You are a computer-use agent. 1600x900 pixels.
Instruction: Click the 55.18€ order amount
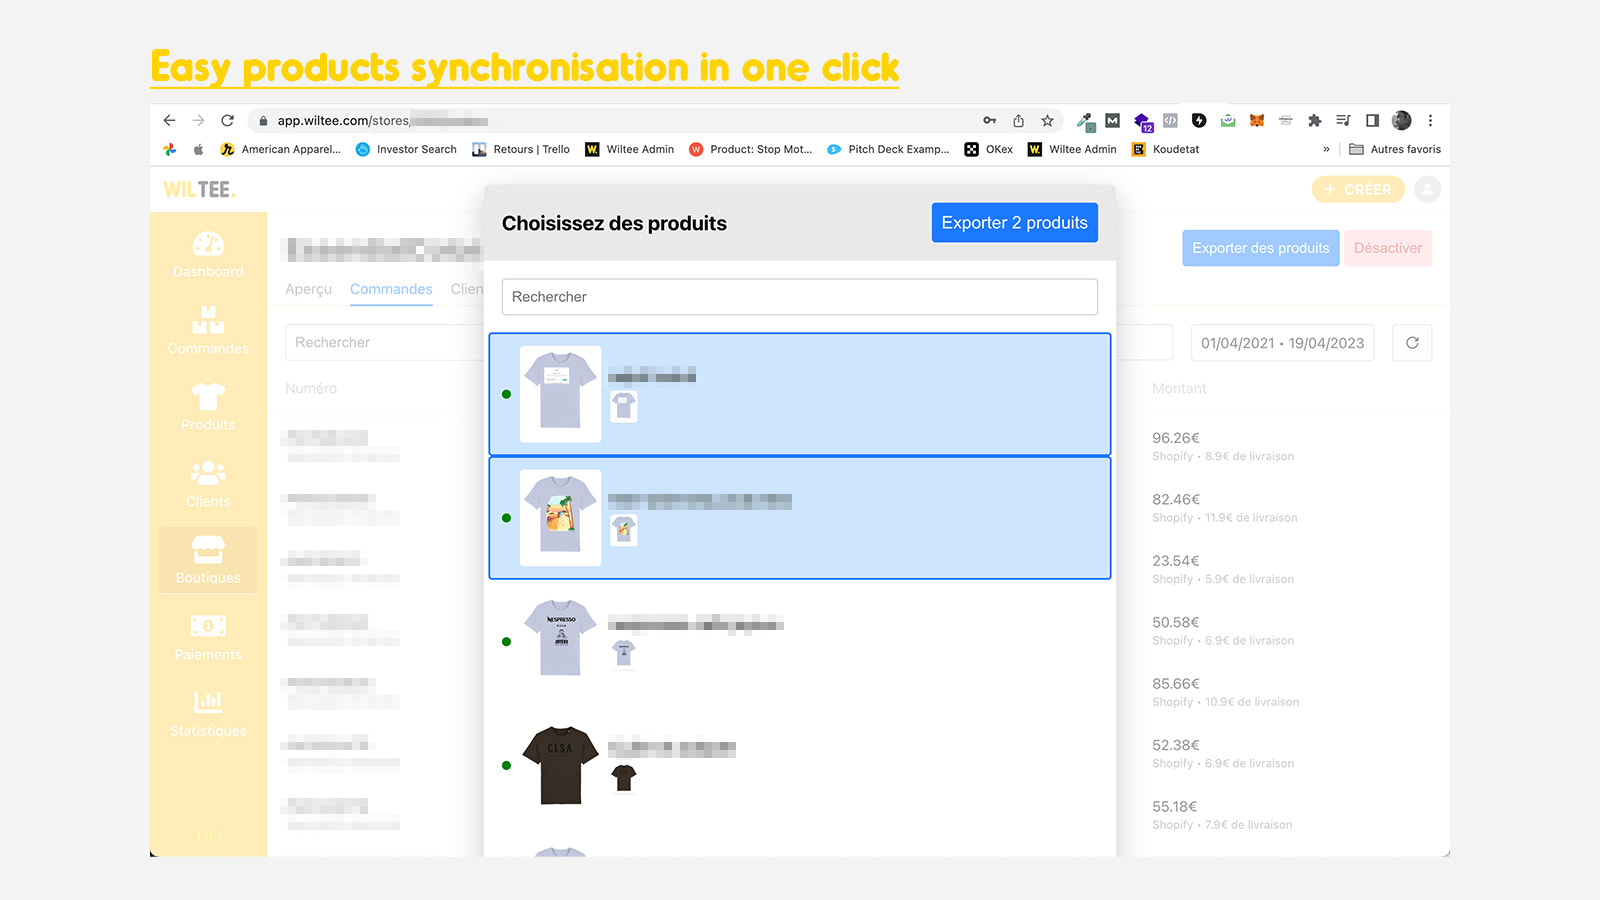1175,806
